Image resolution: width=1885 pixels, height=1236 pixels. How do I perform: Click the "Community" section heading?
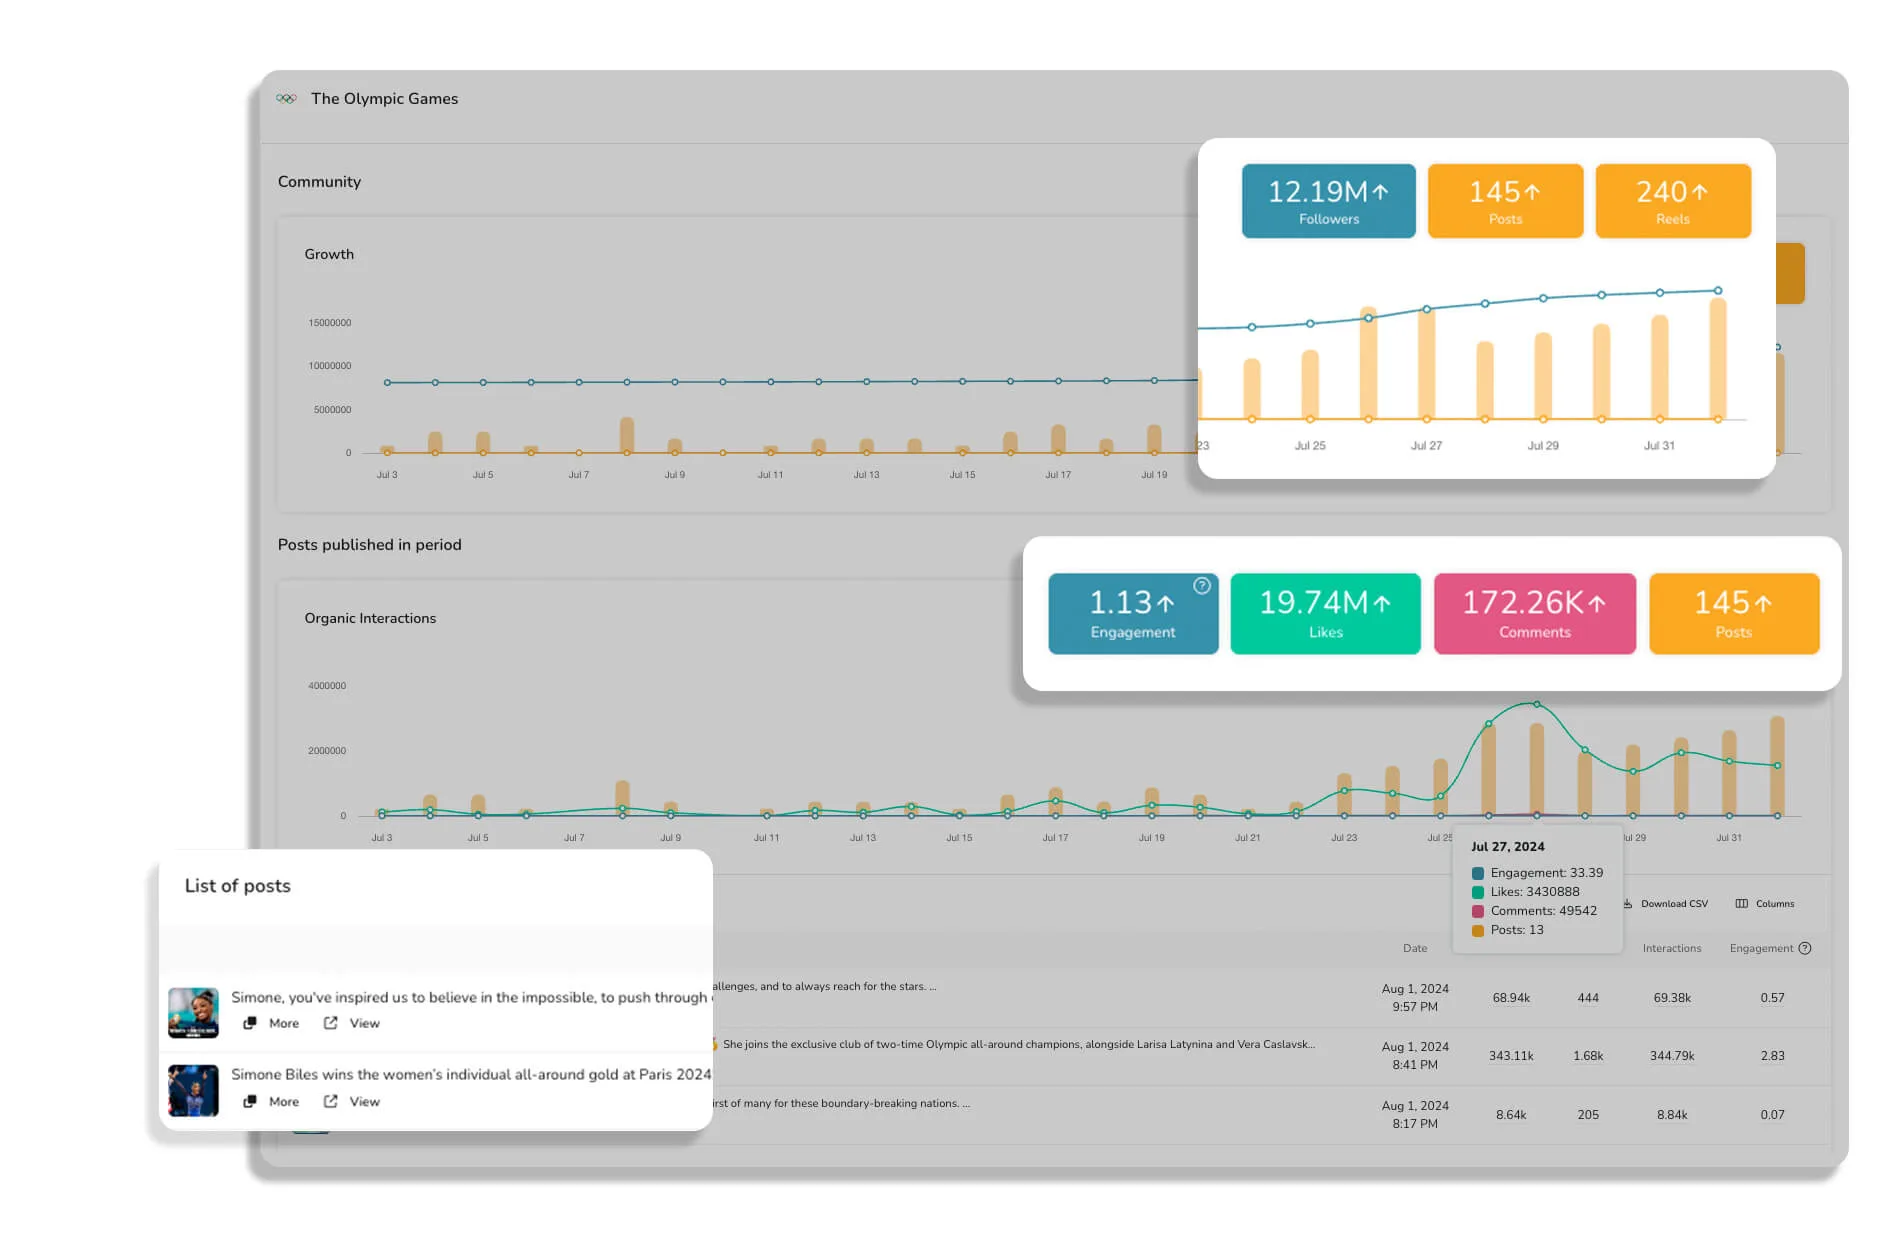(319, 182)
